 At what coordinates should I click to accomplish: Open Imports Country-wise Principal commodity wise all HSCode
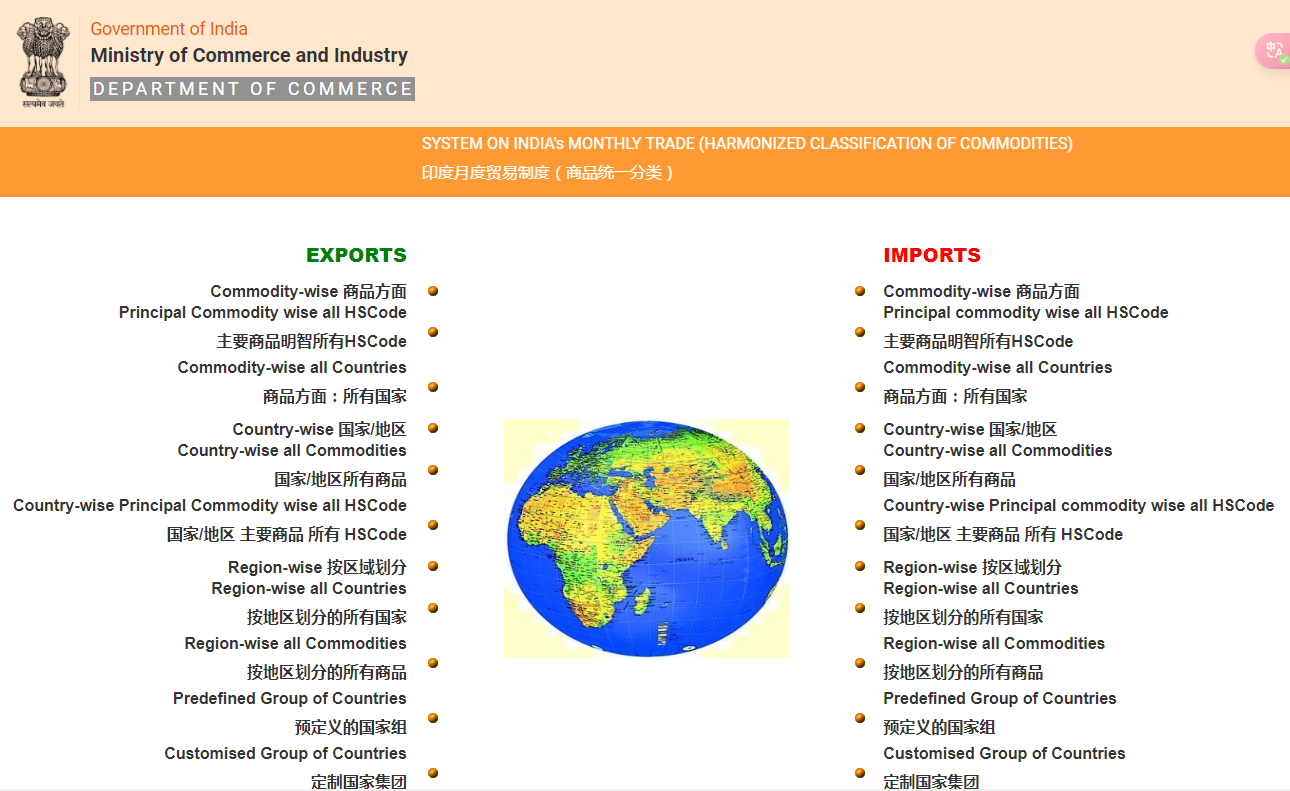pos(1079,506)
